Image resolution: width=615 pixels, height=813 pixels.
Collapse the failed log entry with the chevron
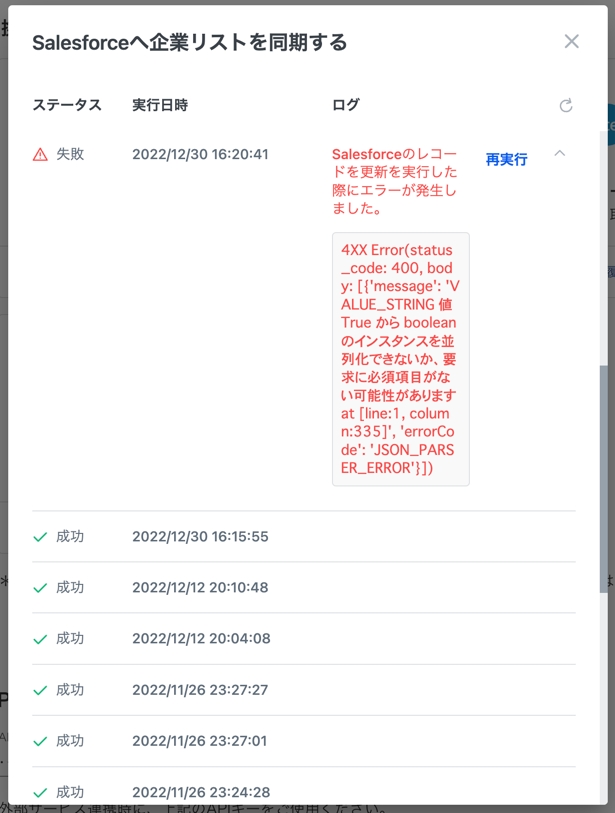pyautogui.click(x=560, y=154)
